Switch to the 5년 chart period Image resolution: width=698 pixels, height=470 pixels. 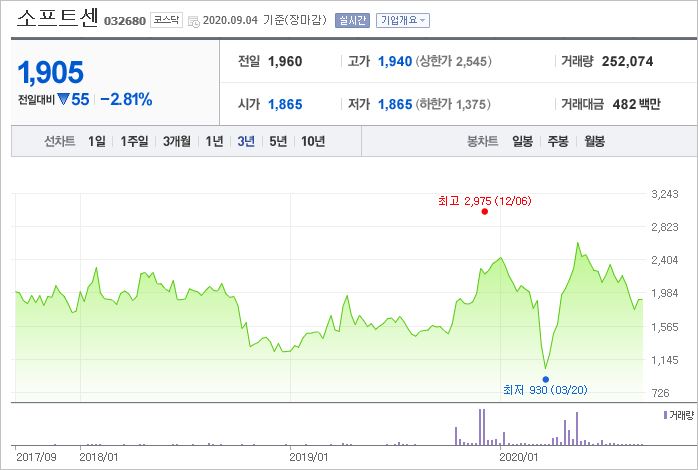(278, 142)
